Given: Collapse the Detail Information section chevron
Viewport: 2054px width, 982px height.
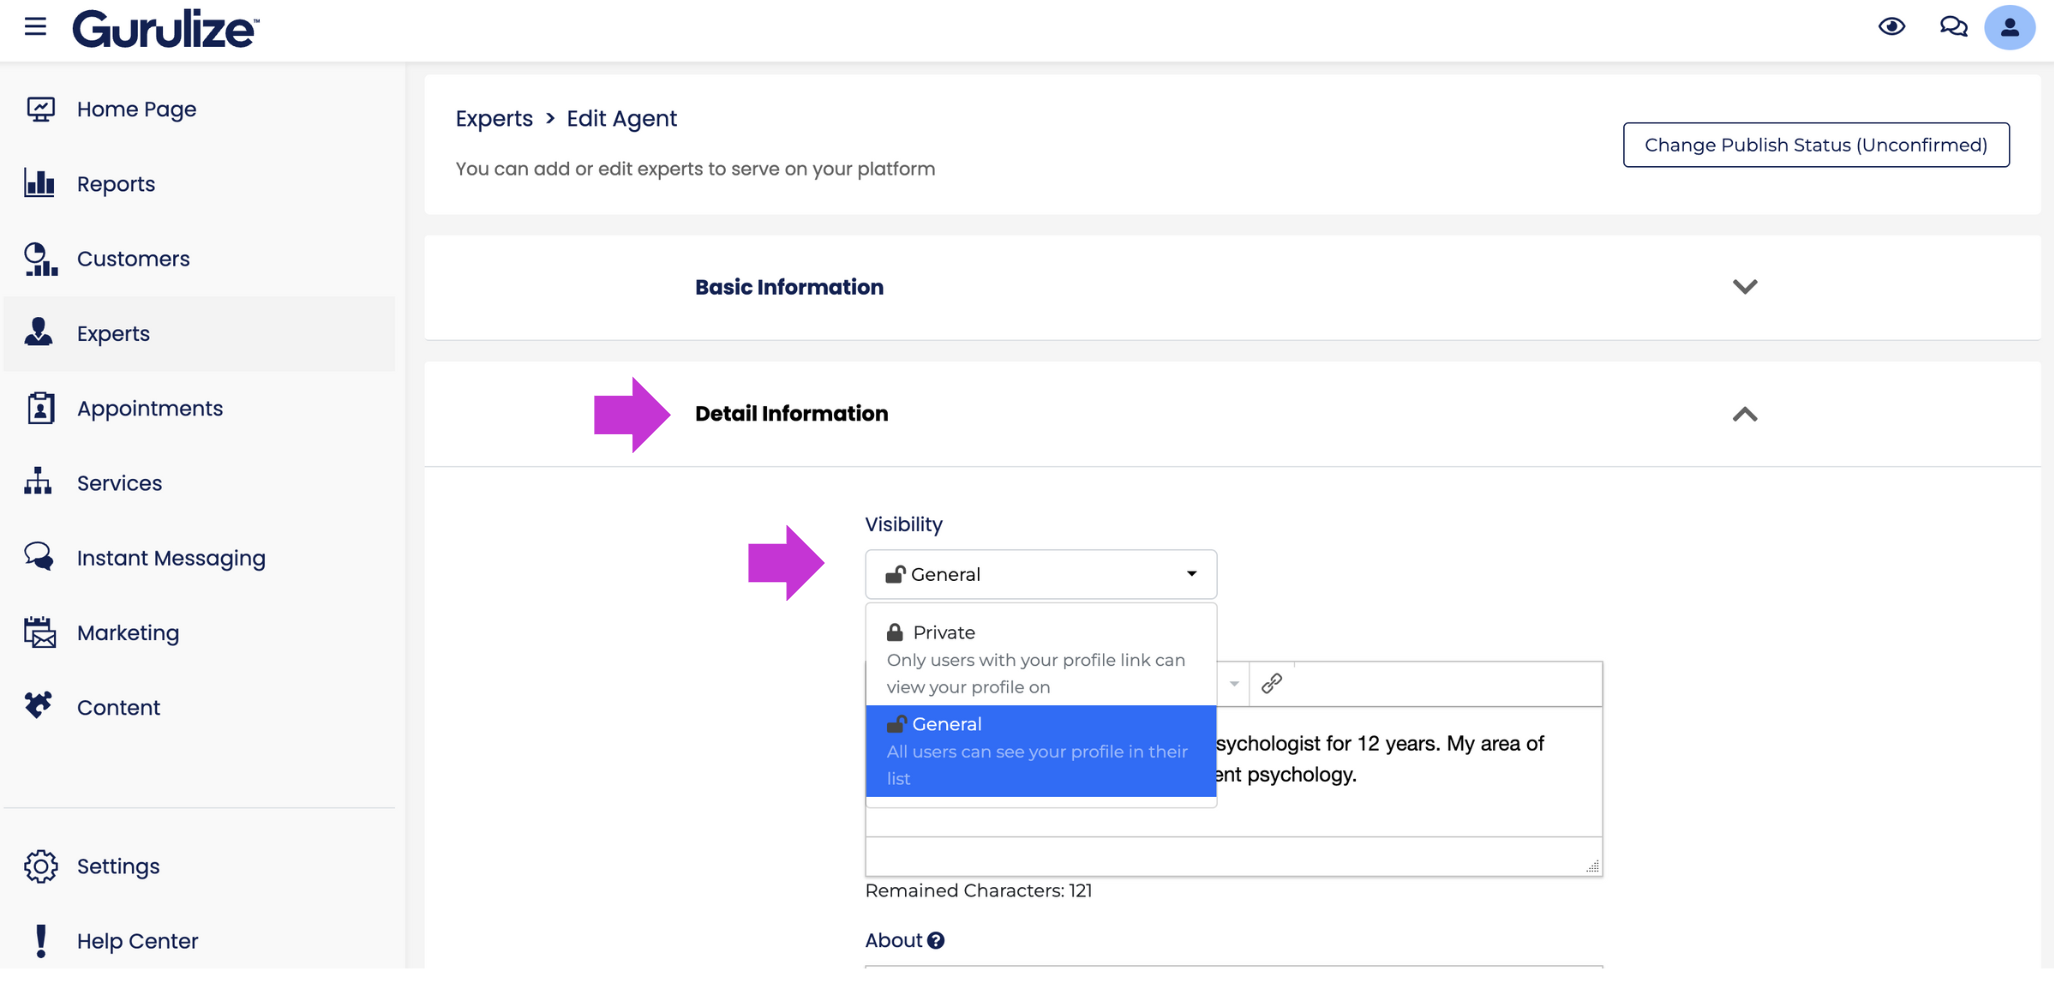Looking at the screenshot, I should click(1745, 414).
